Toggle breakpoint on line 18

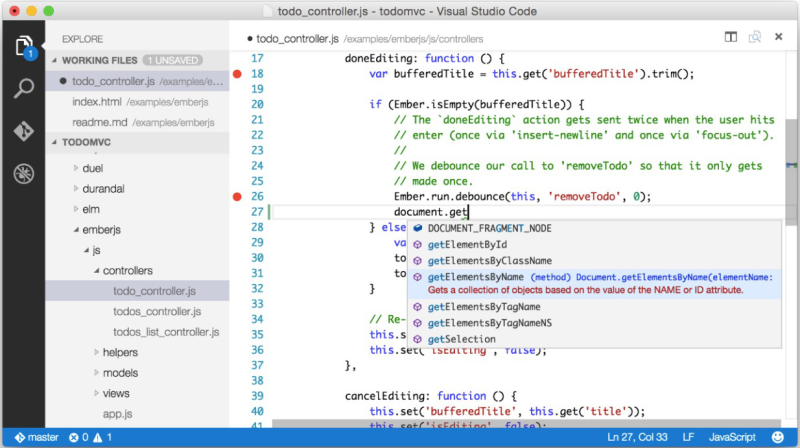coord(237,74)
